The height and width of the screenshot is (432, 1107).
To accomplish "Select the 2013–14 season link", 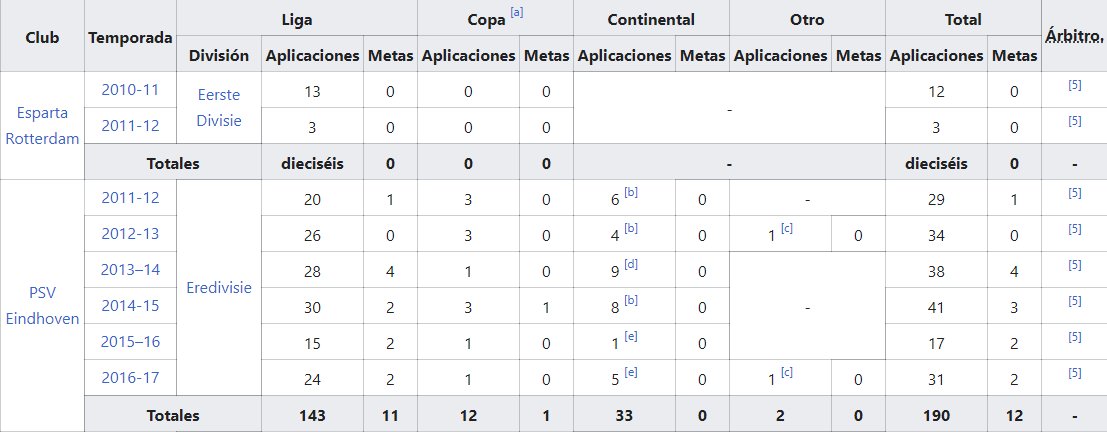I will 130,270.
